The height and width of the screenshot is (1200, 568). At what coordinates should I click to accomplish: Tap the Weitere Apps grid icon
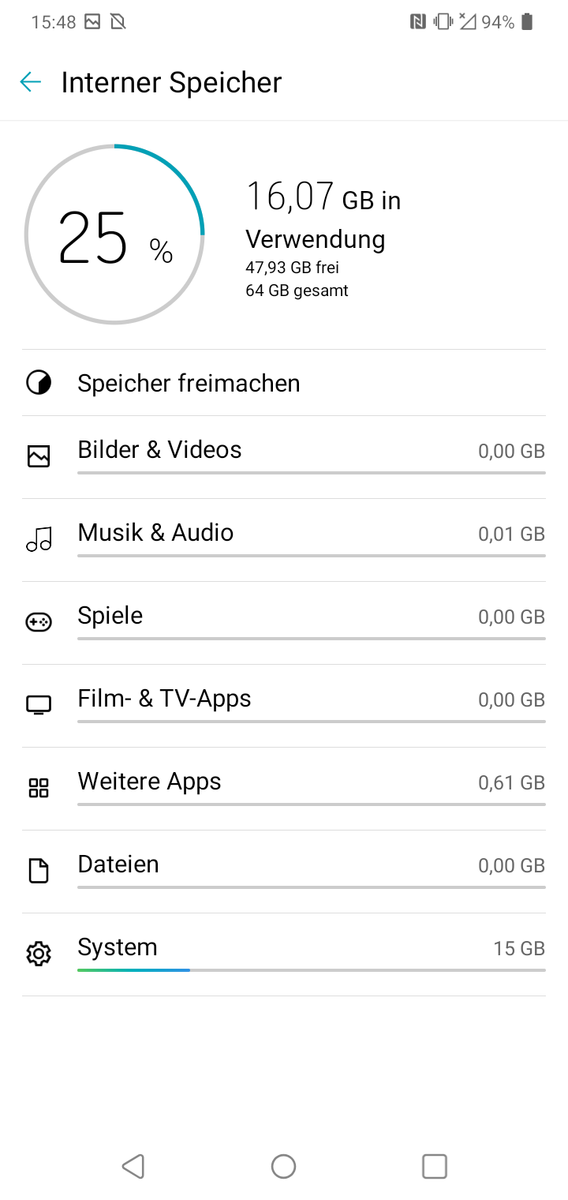pyautogui.click(x=38, y=788)
